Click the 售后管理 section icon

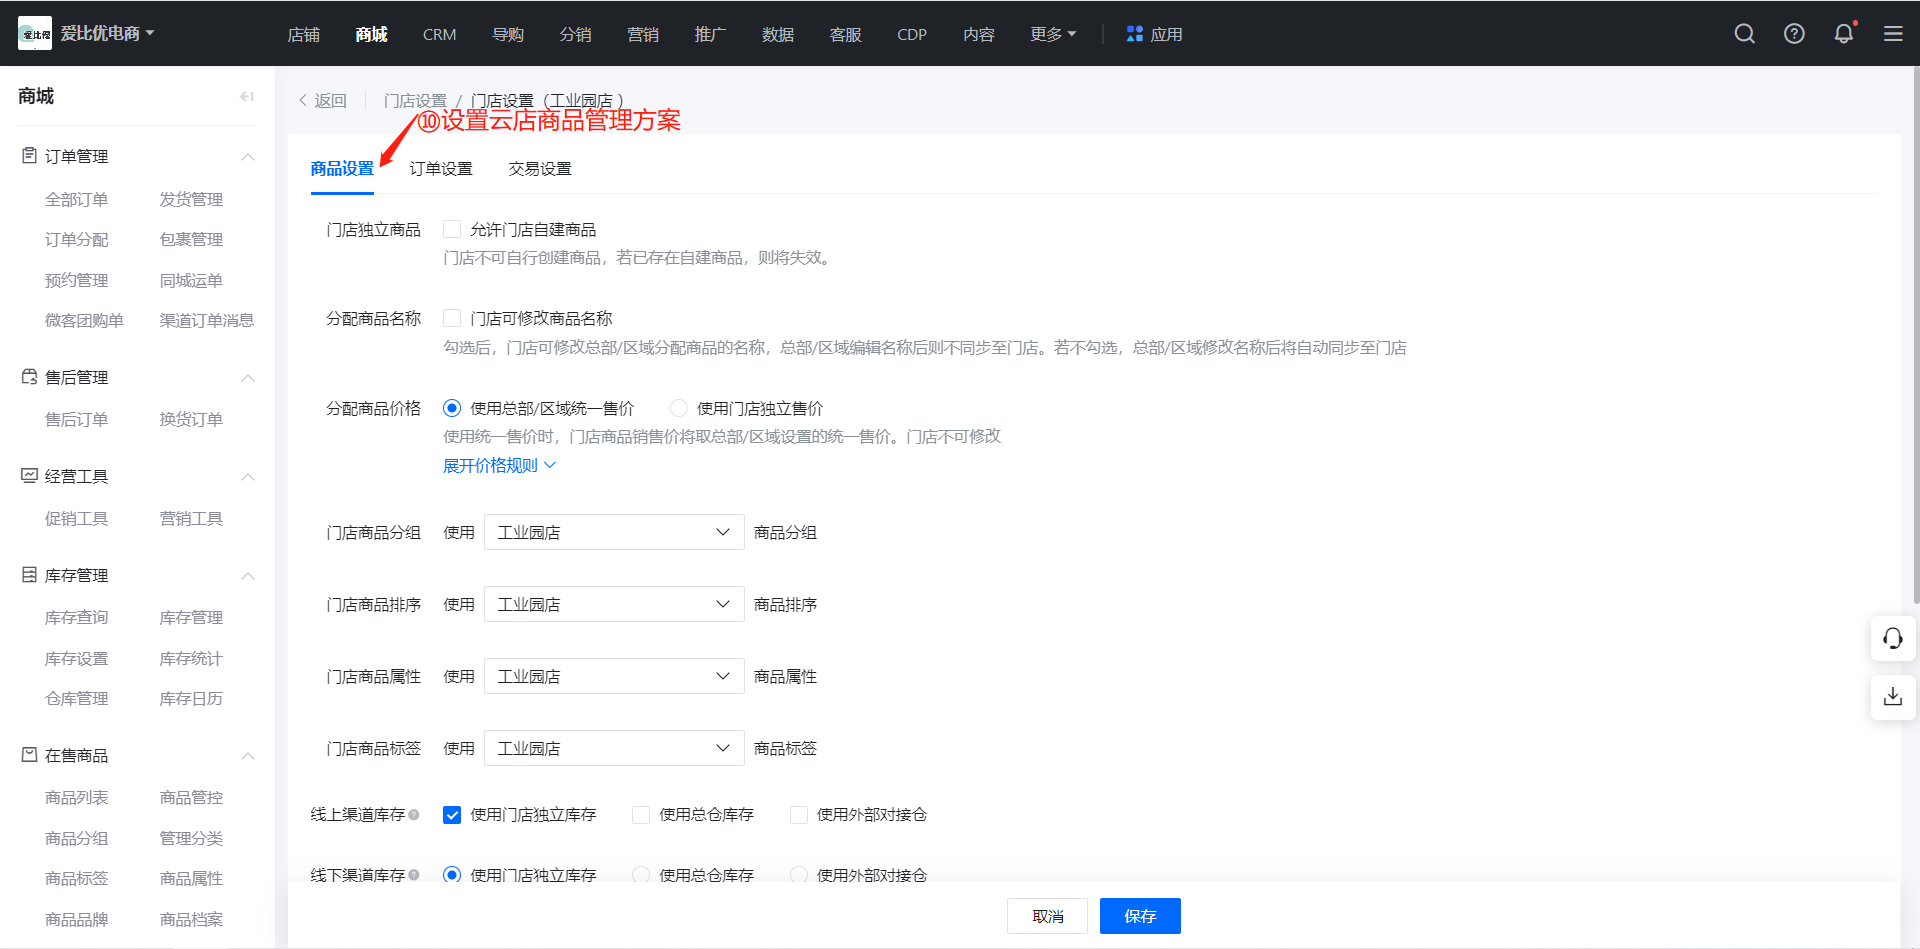(x=30, y=377)
